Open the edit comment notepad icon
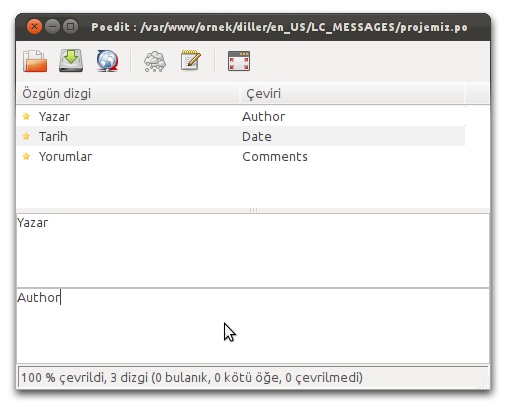This screenshot has height=407, width=510. [x=191, y=60]
